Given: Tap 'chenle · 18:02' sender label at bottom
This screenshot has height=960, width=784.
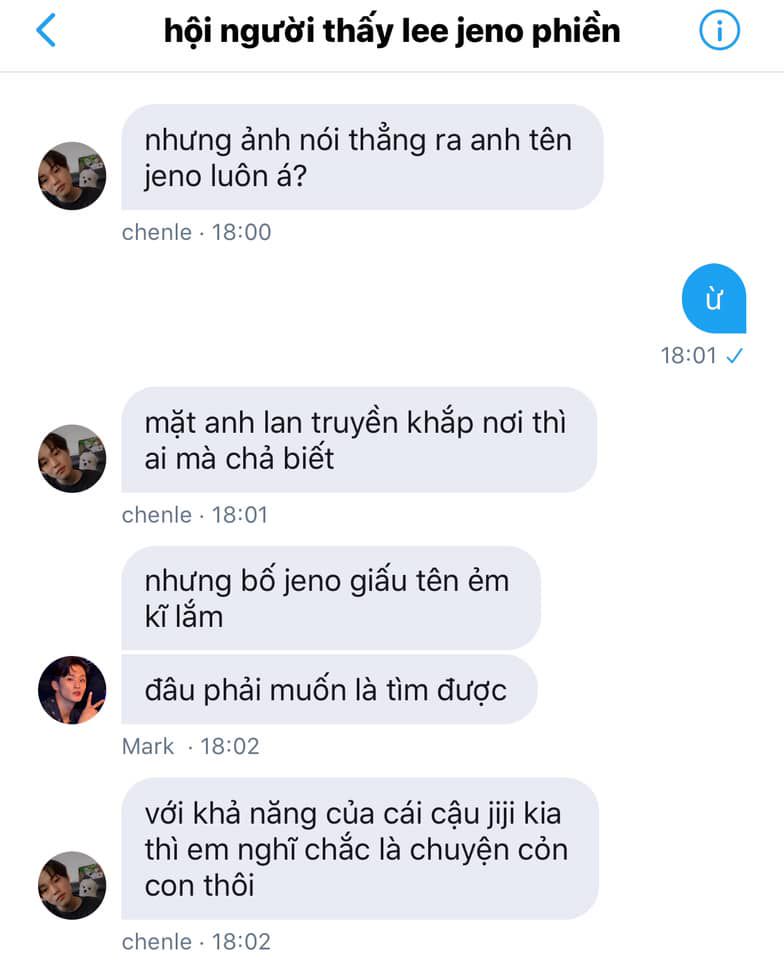Looking at the screenshot, I should coord(196,942).
